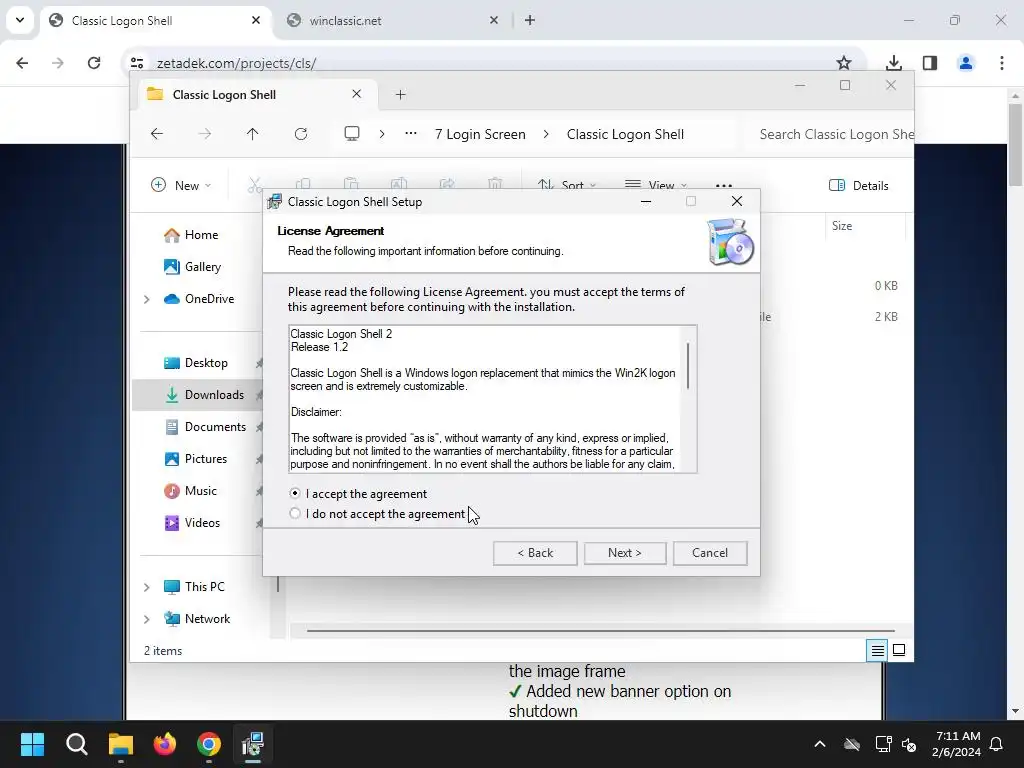Screen dimensions: 1024x768
Task: Open a new Chrome tab
Action: (x=530, y=21)
